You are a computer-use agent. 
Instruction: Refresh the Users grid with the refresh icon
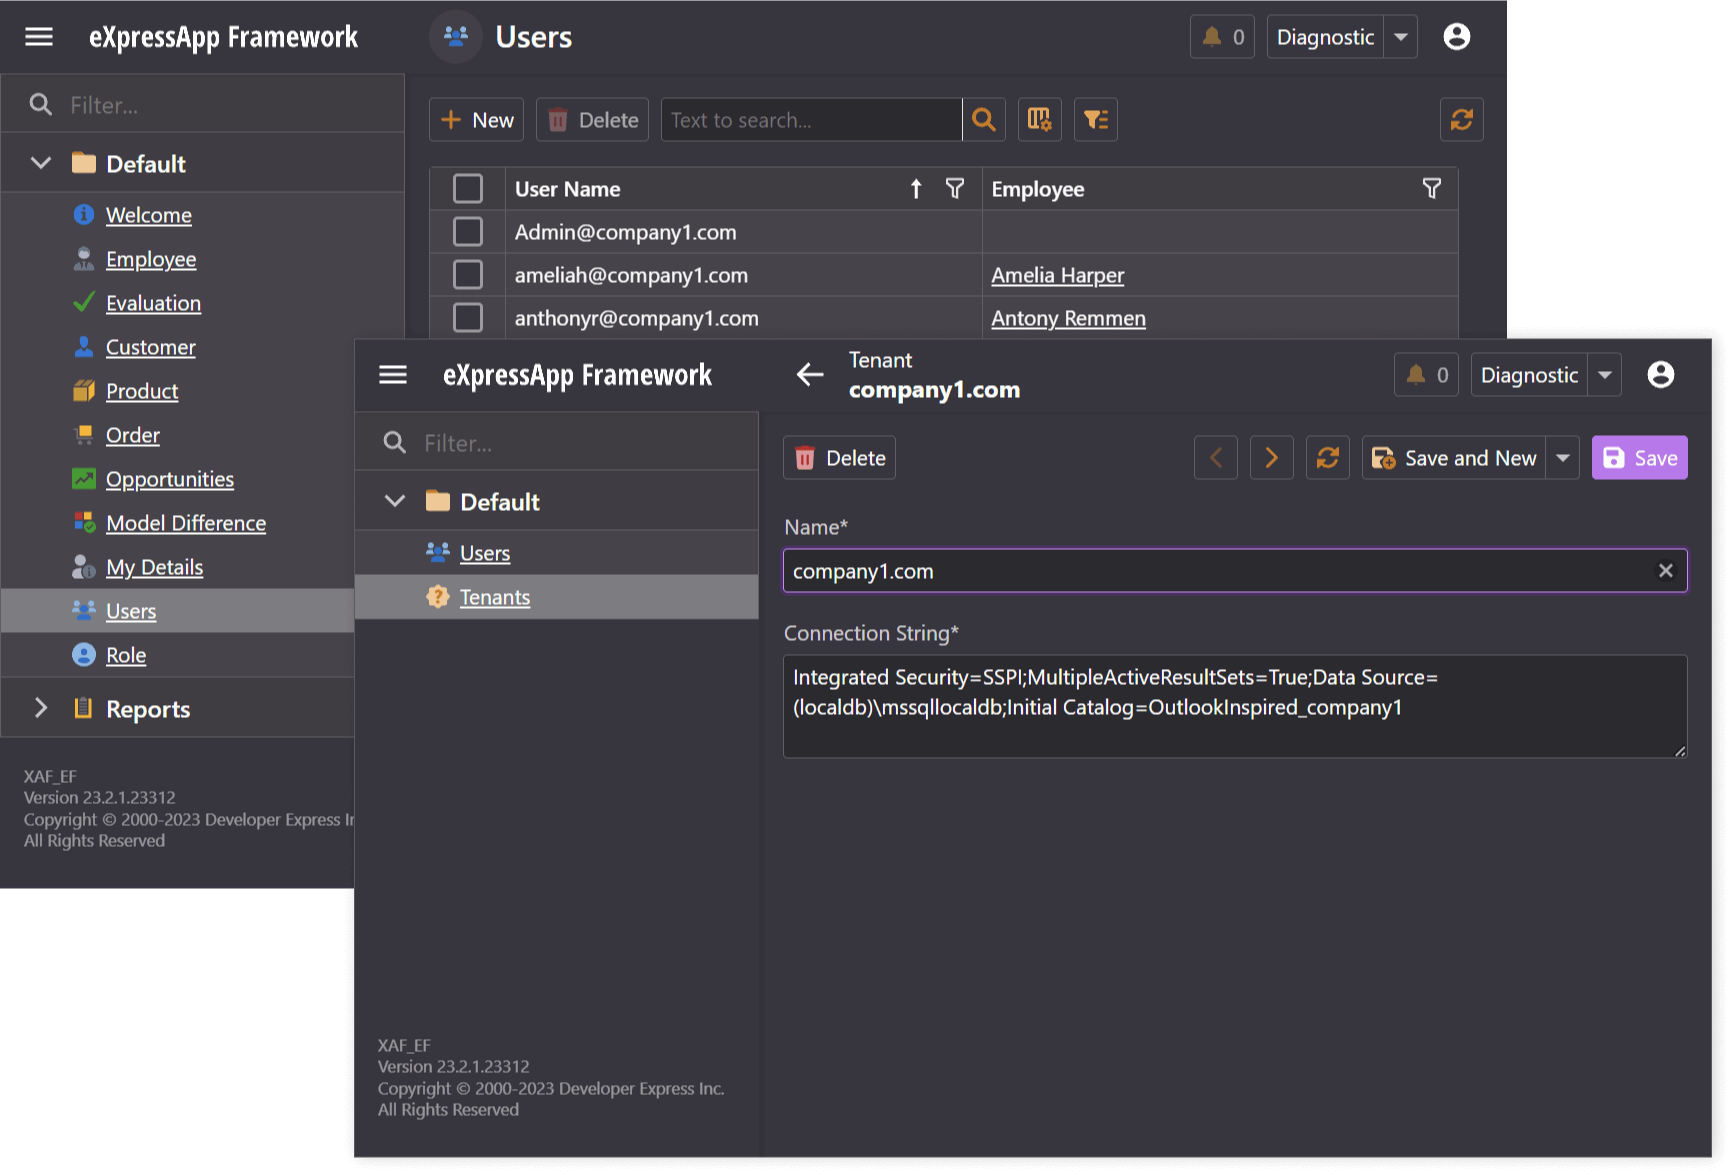pos(1461,119)
